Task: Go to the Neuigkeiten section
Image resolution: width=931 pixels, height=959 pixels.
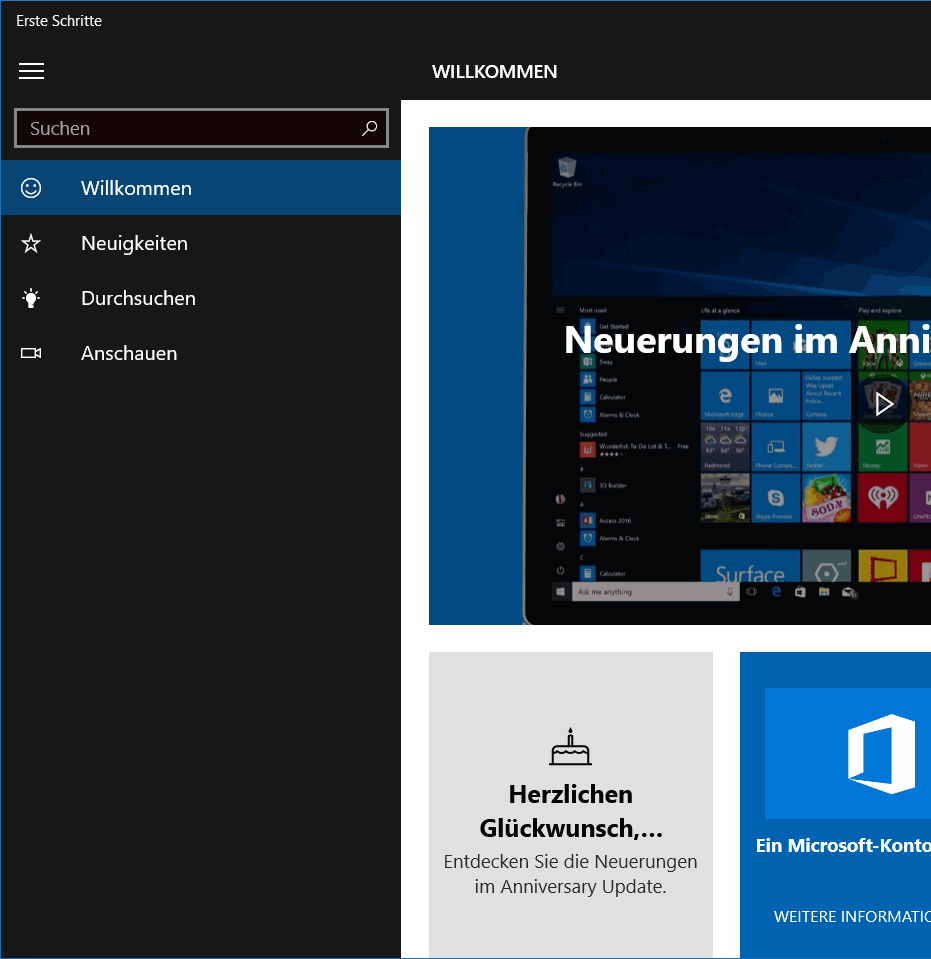Action: (x=134, y=243)
